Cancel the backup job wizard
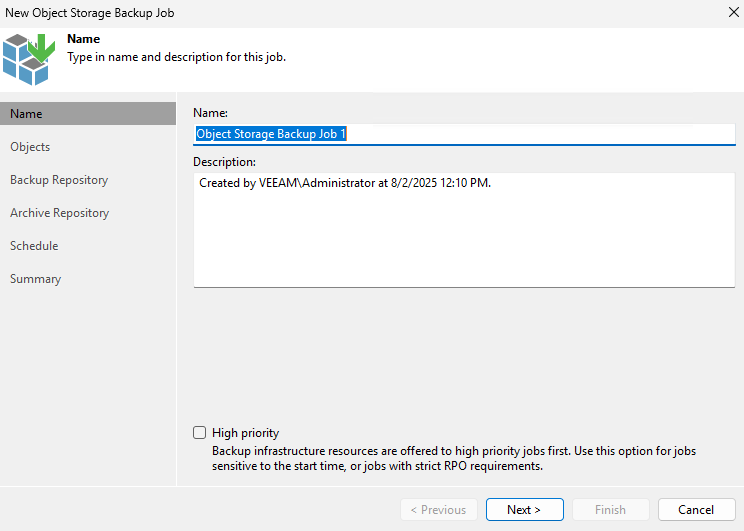Screen dimensions: 744x531 tap(696, 509)
